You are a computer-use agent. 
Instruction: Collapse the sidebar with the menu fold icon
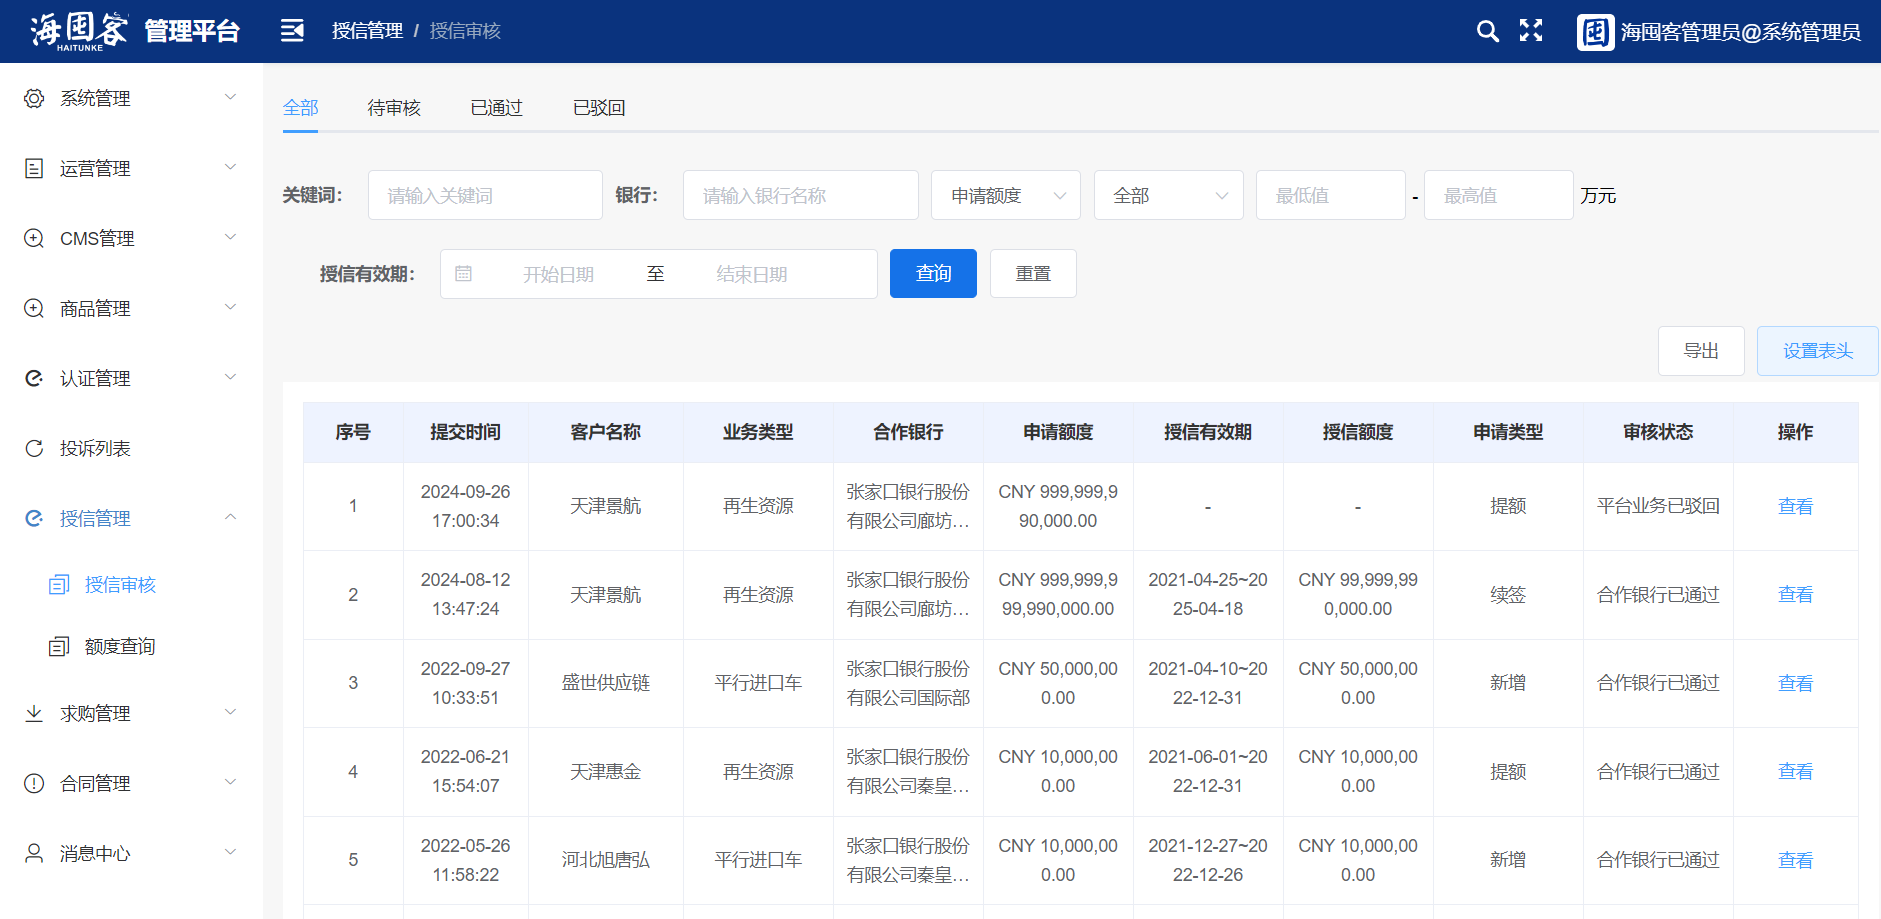click(x=292, y=31)
